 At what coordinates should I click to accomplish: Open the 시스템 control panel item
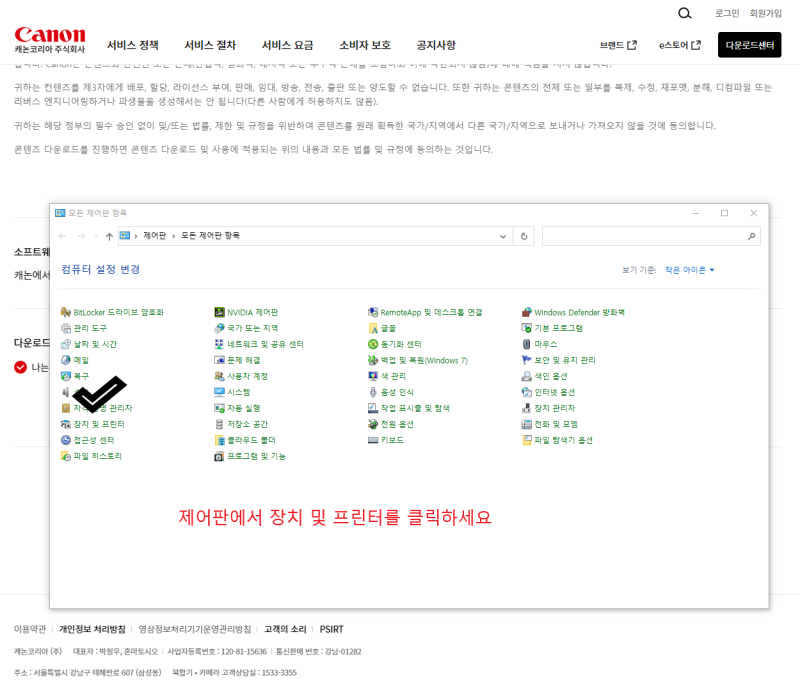click(x=238, y=391)
